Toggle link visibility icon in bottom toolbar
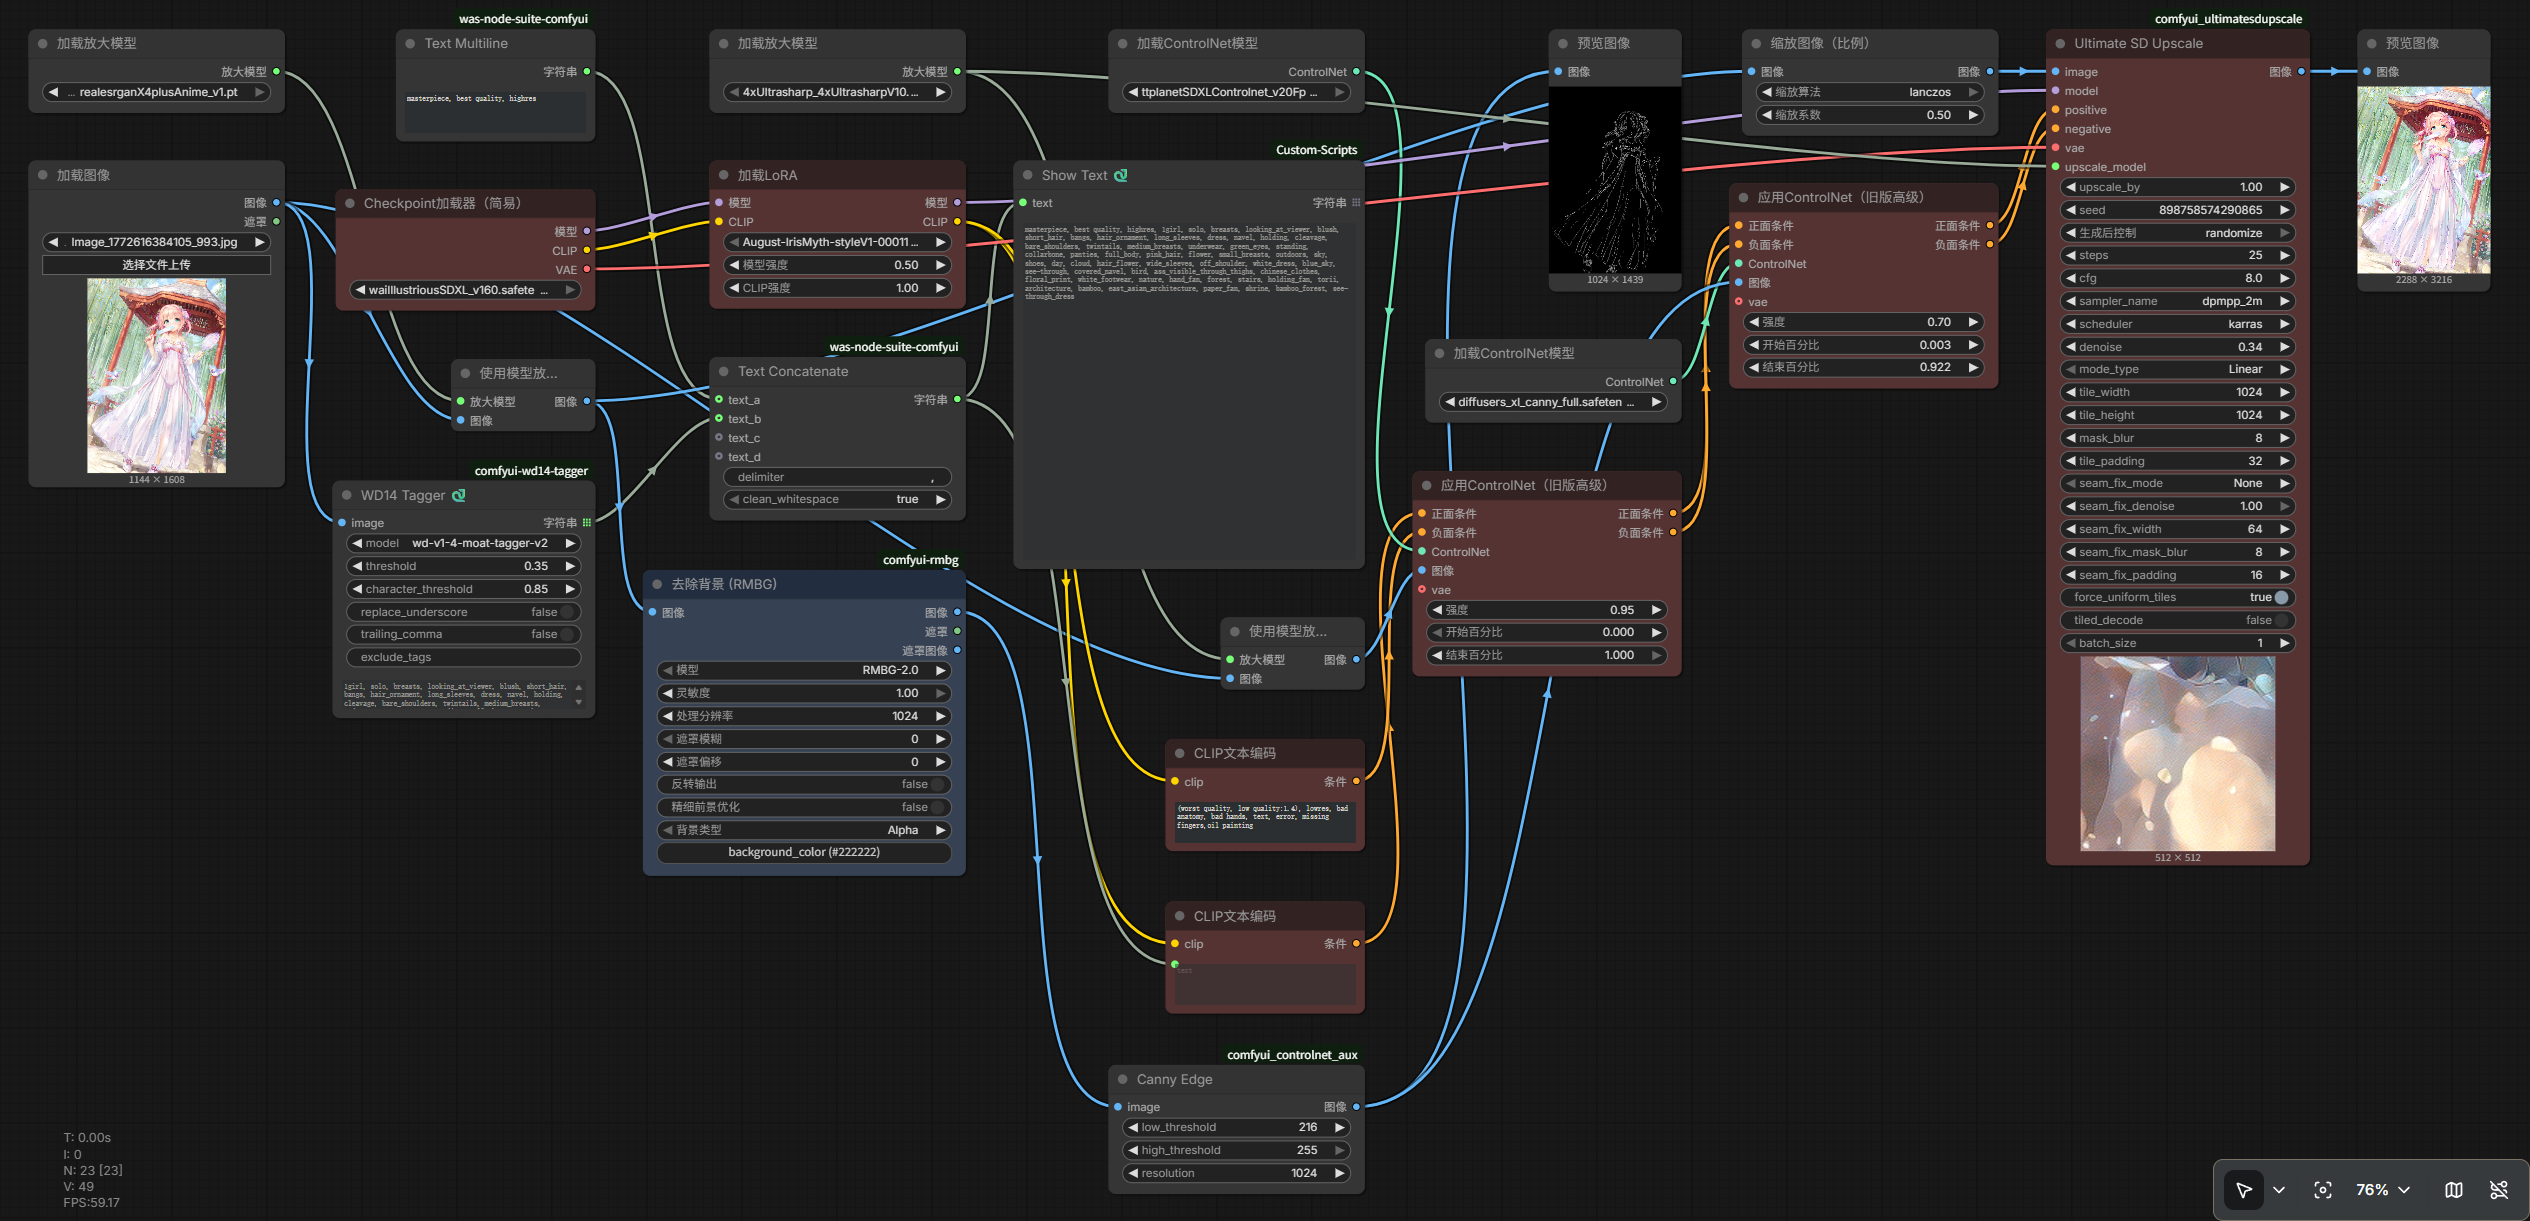Image resolution: width=2530 pixels, height=1221 pixels. [x=2499, y=1190]
